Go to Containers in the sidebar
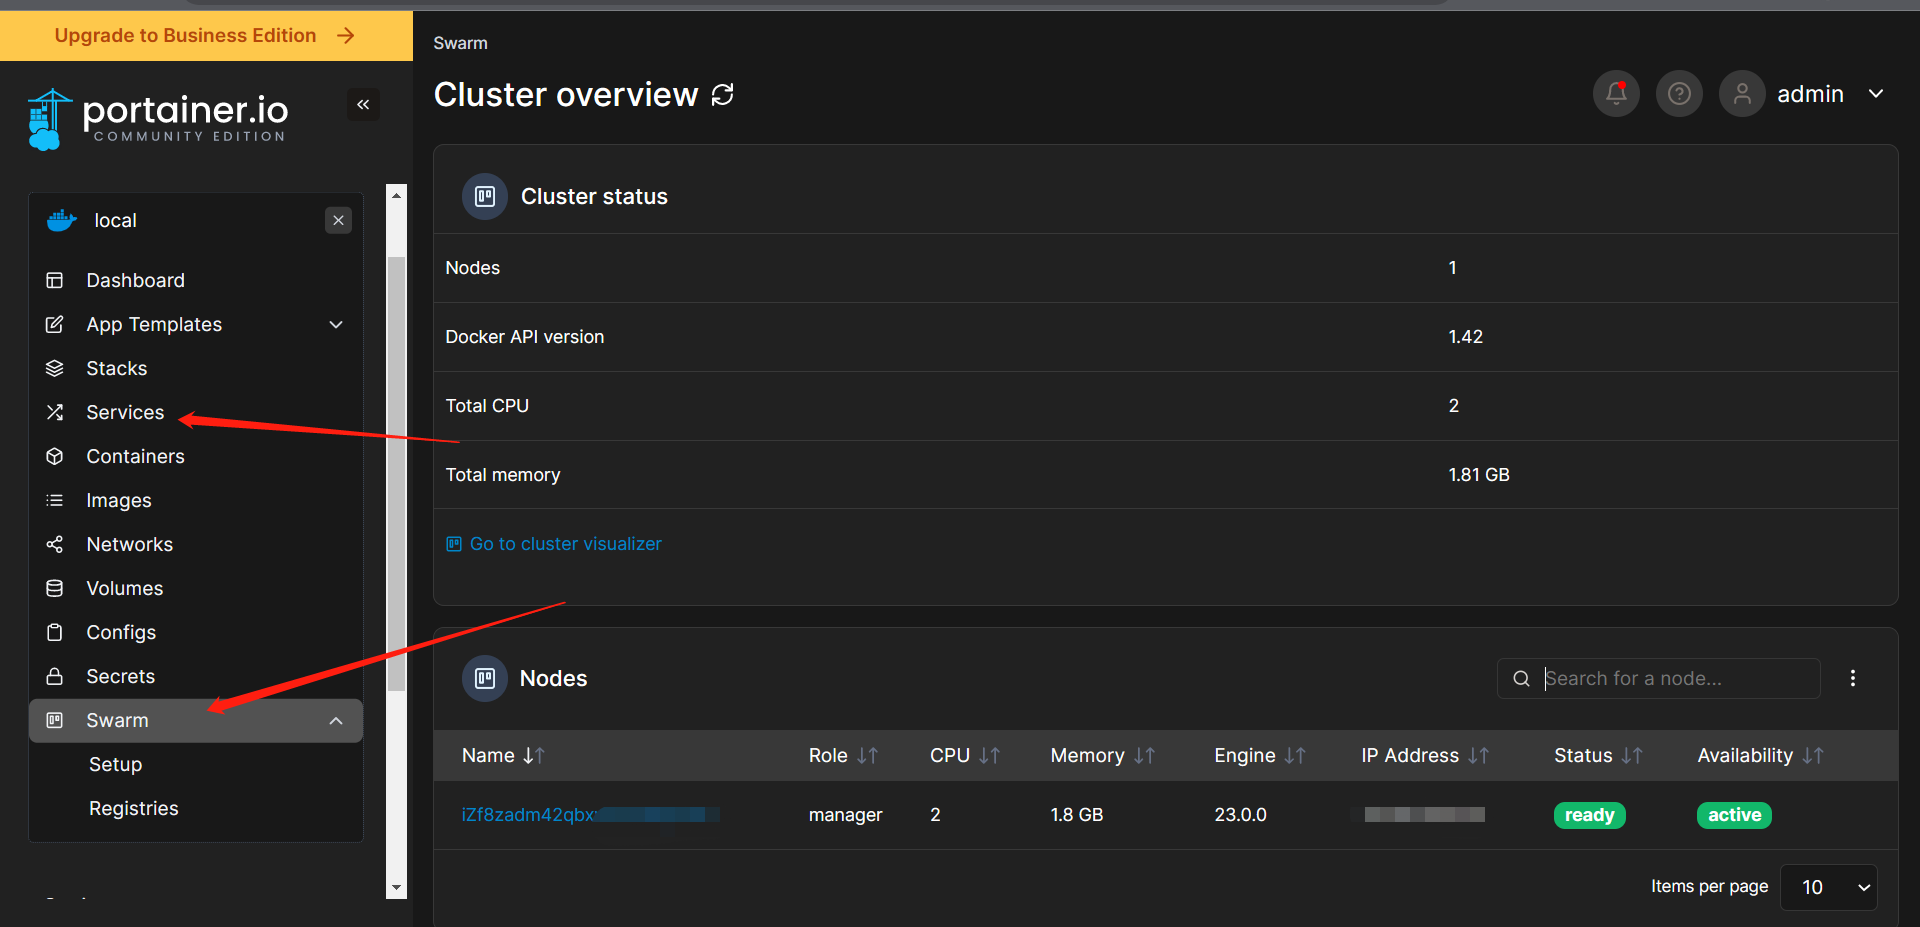This screenshot has width=1920, height=927. (135, 456)
